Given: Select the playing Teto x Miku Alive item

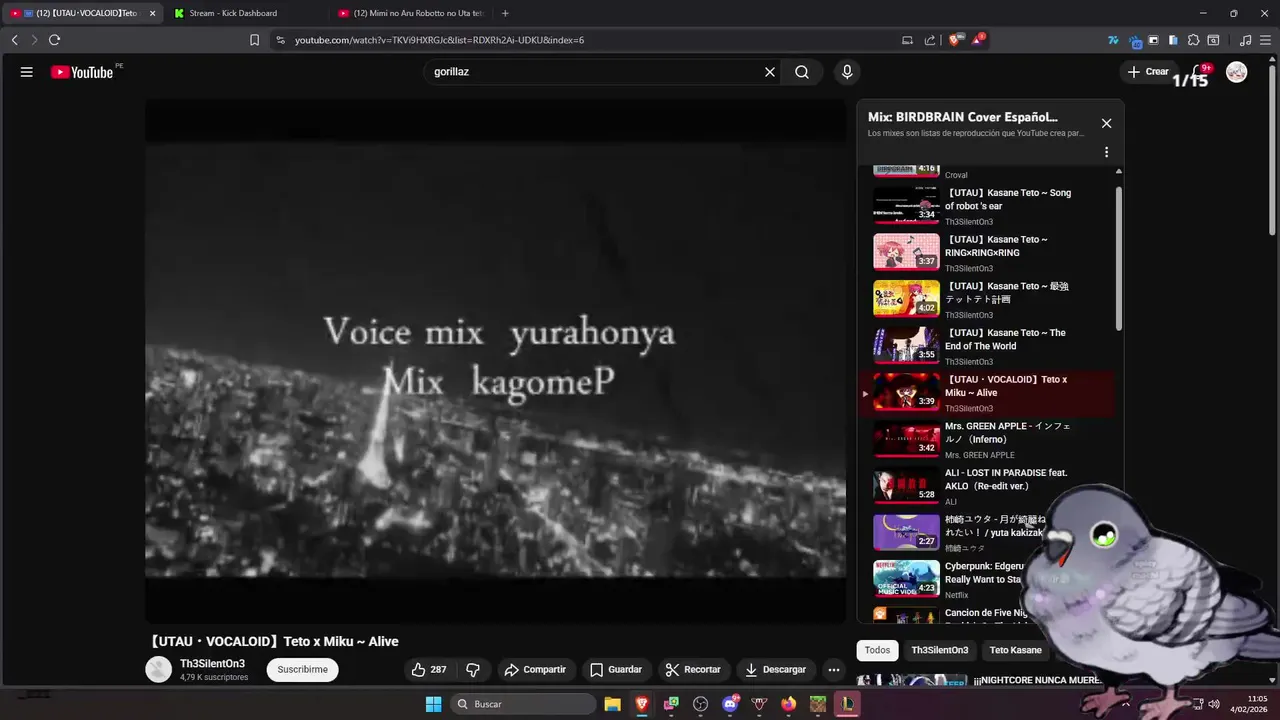Looking at the screenshot, I should click(x=987, y=393).
